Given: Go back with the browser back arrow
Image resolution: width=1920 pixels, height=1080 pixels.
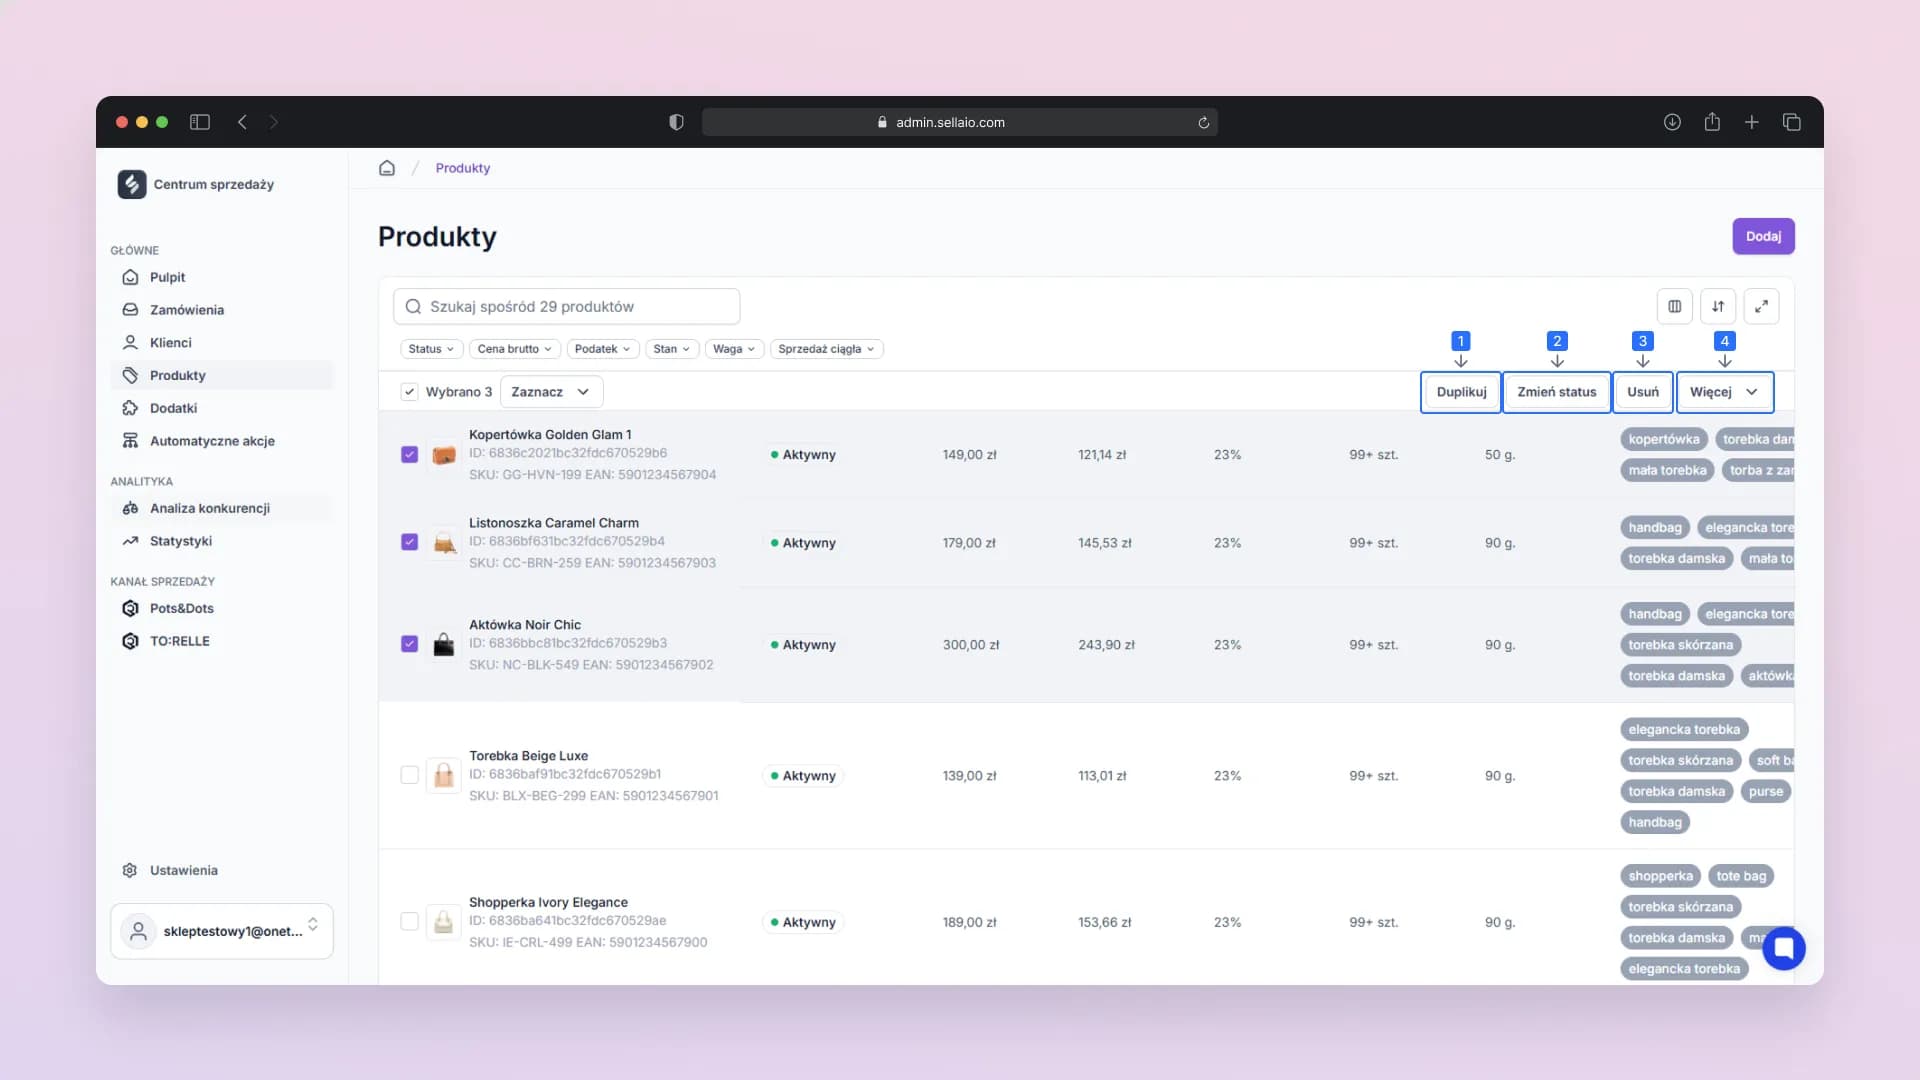Looking at the screenshot, I should pyautogui.click(x=242, y=122).
